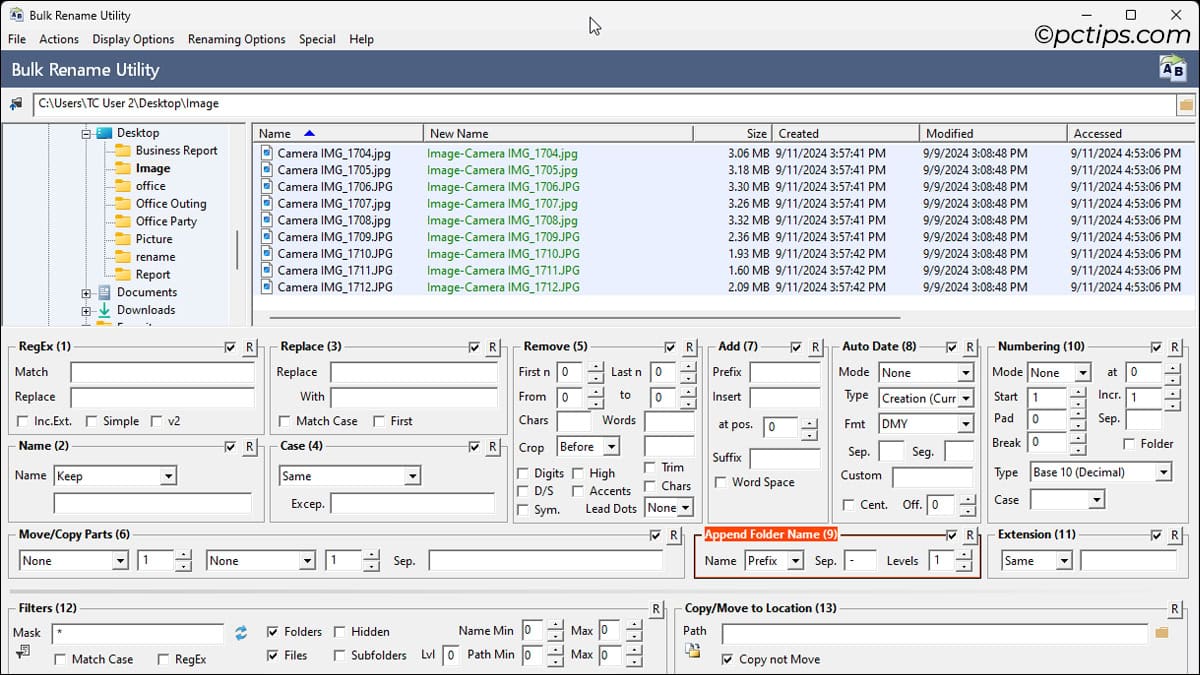Click the small icon left of the folder path box

tap(16, 103)
